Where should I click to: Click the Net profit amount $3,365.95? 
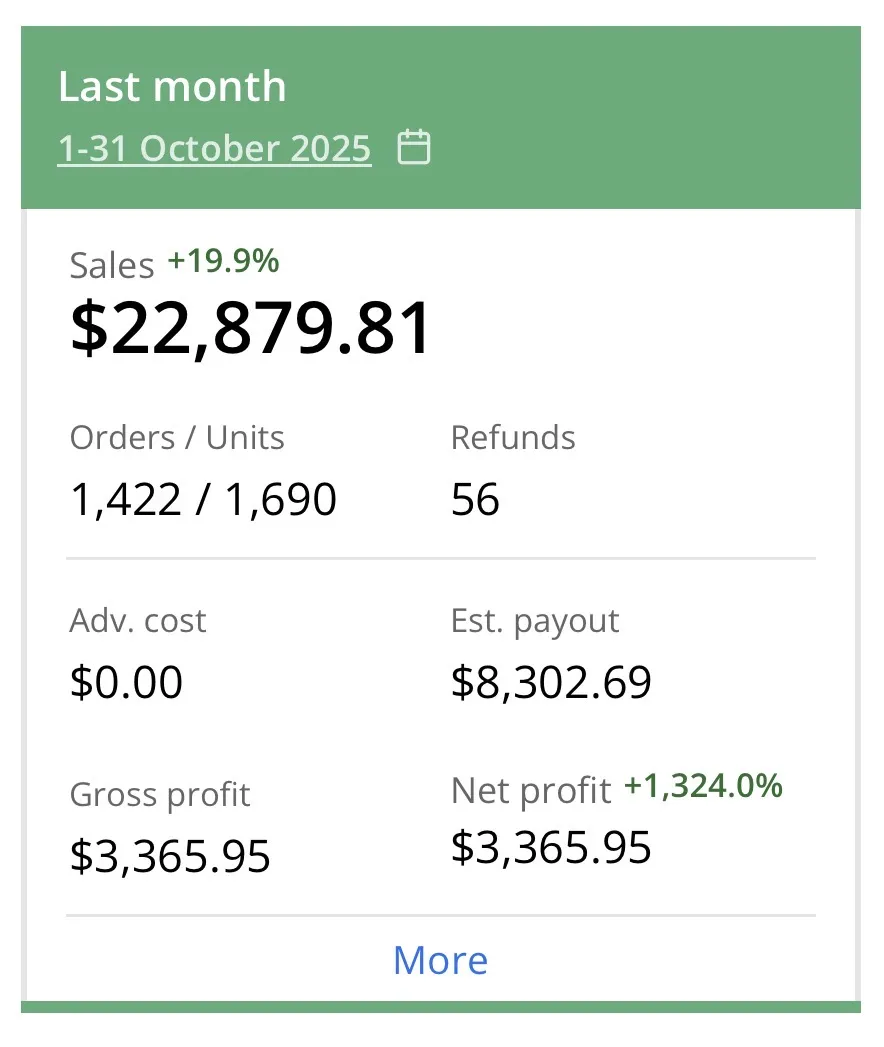[551, 847]
